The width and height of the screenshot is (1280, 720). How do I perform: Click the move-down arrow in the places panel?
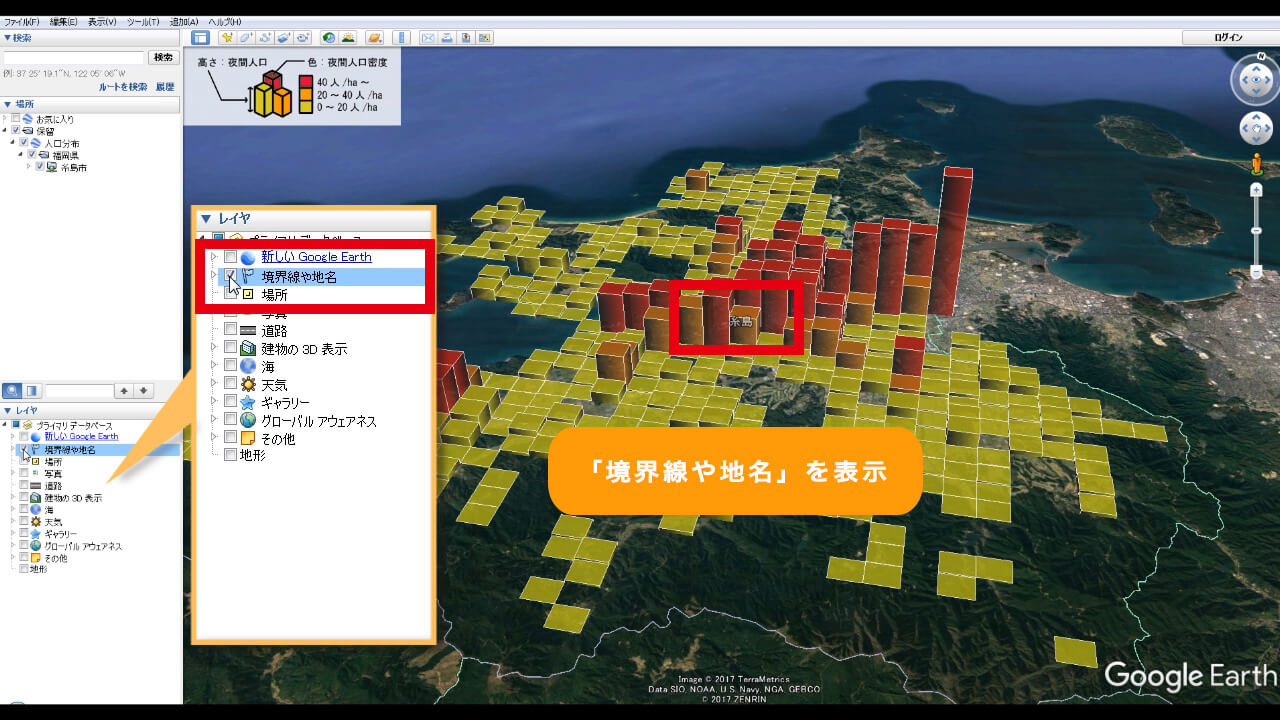pos(144,390)
